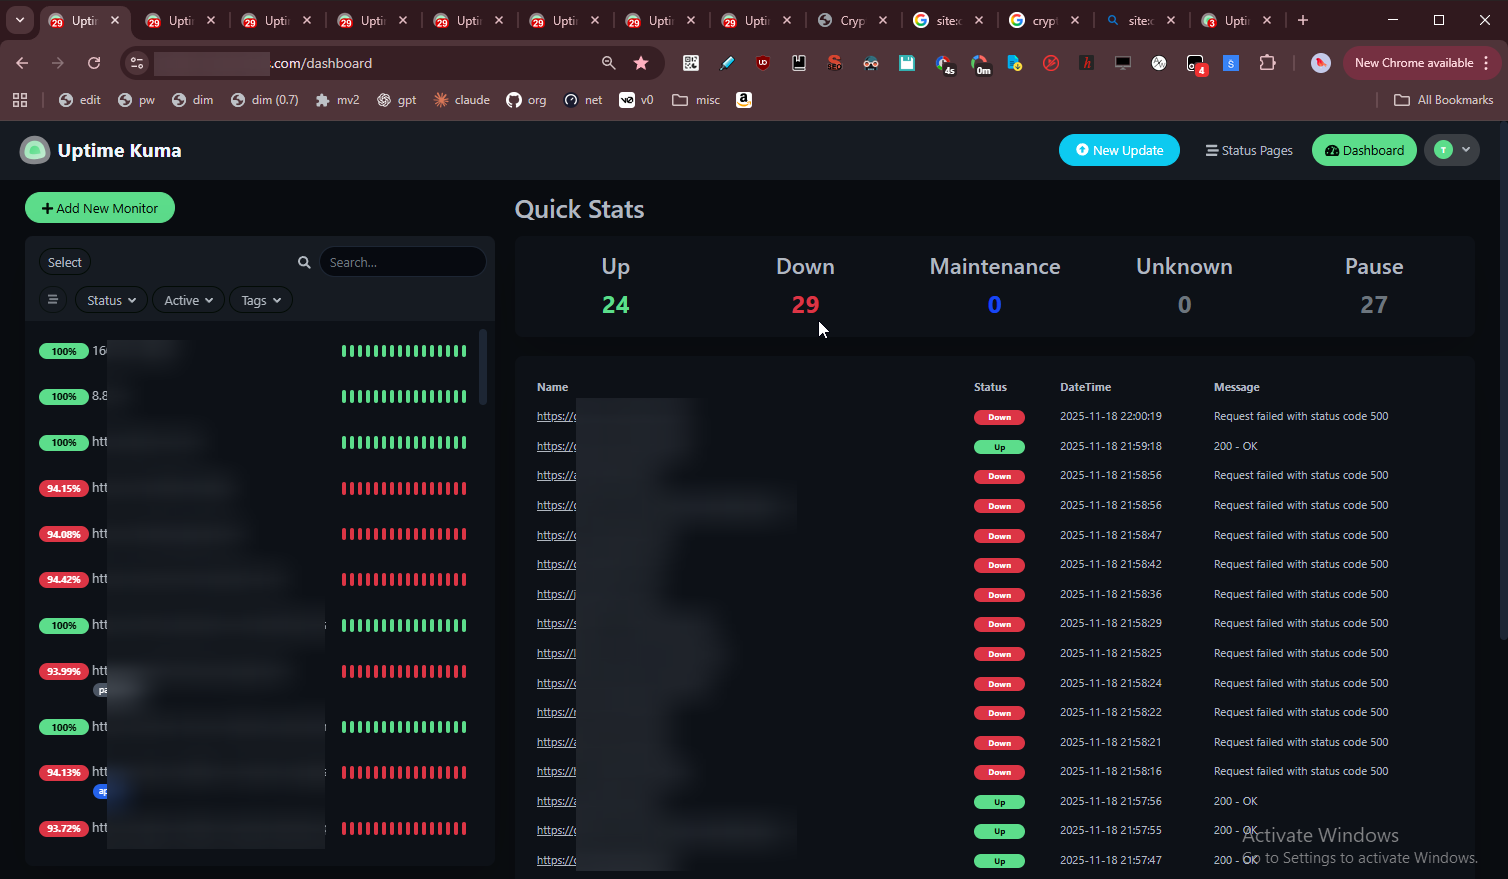
Task: Click the search magnifier icon in monitor list
Action: [304, 262]
